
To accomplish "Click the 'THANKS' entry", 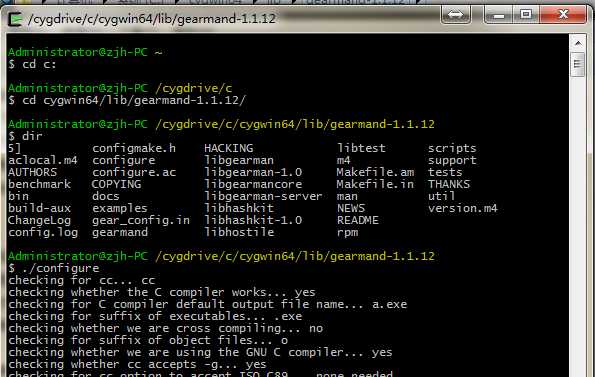I will pos(449,184).
